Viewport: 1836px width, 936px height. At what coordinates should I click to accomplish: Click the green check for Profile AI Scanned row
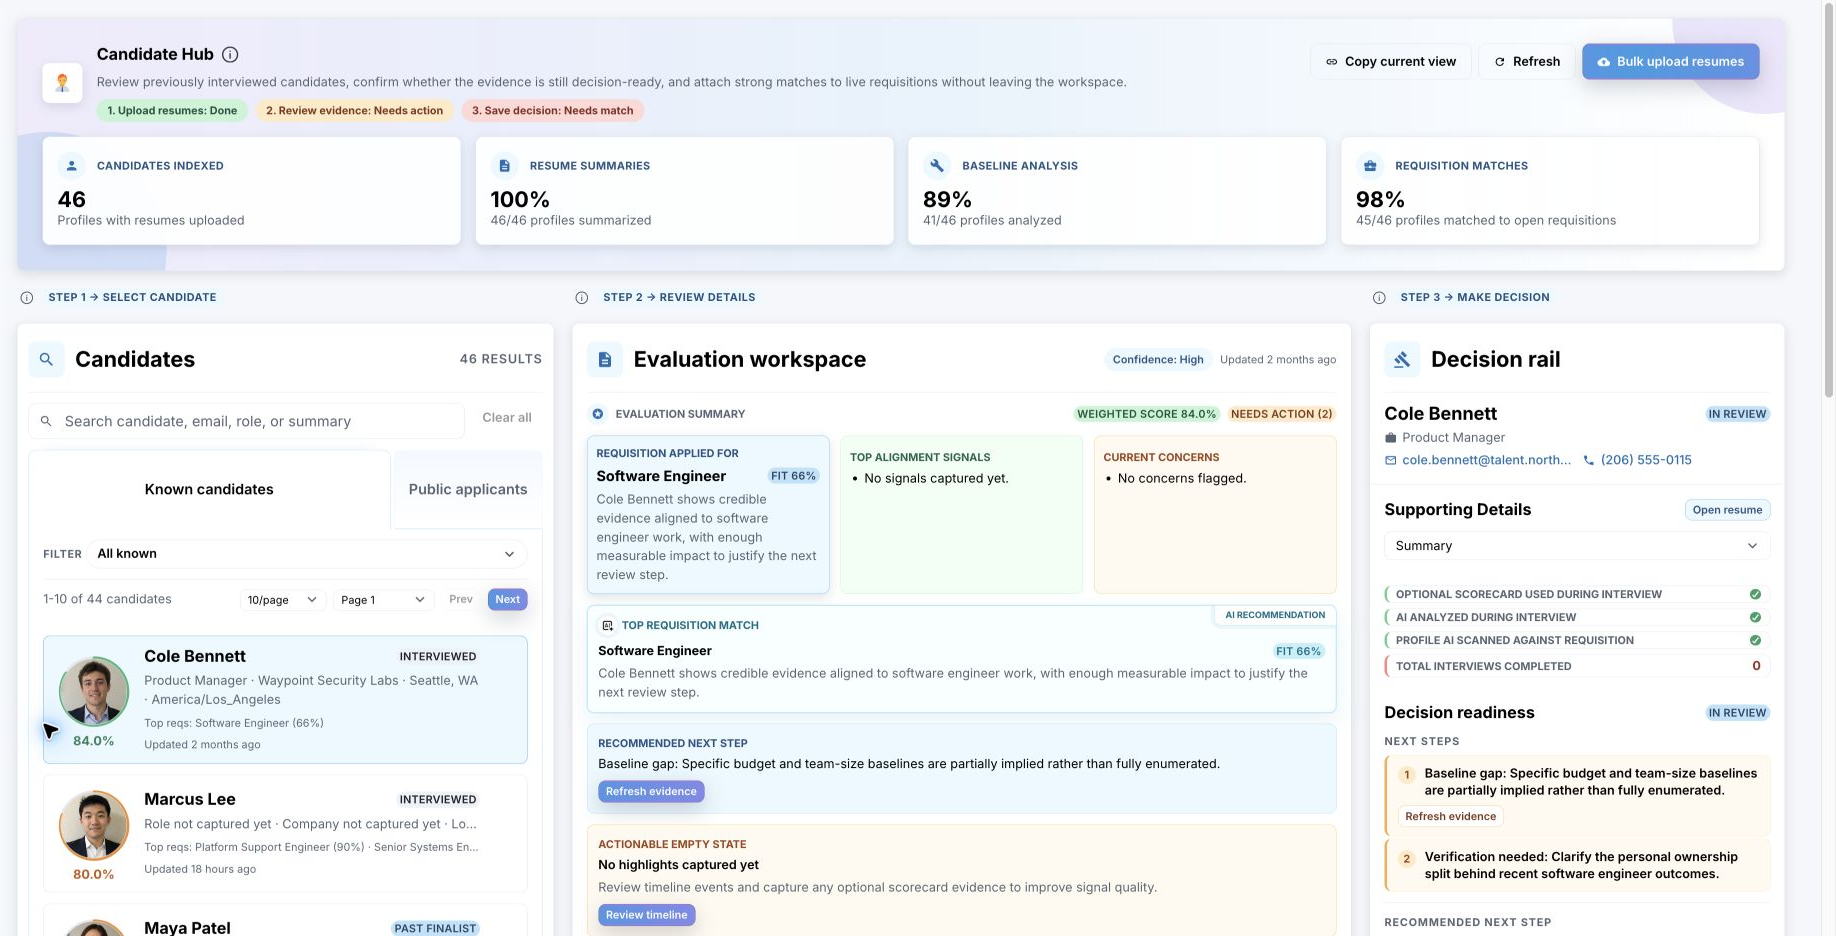click(x=1755, y=640)
